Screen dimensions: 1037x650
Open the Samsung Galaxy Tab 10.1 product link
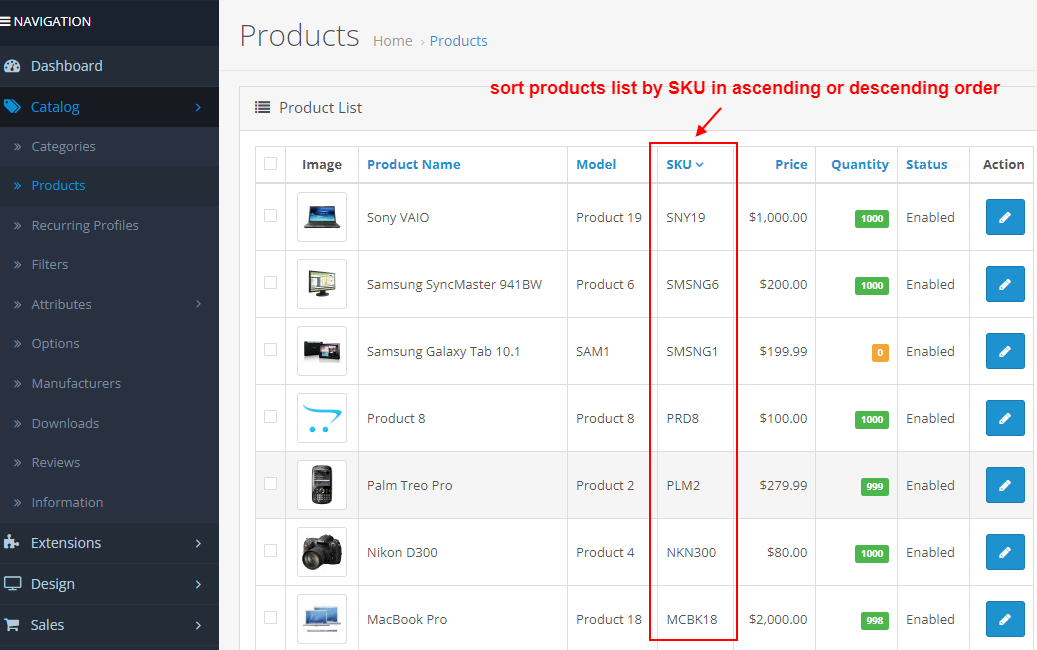pos(443,351)
